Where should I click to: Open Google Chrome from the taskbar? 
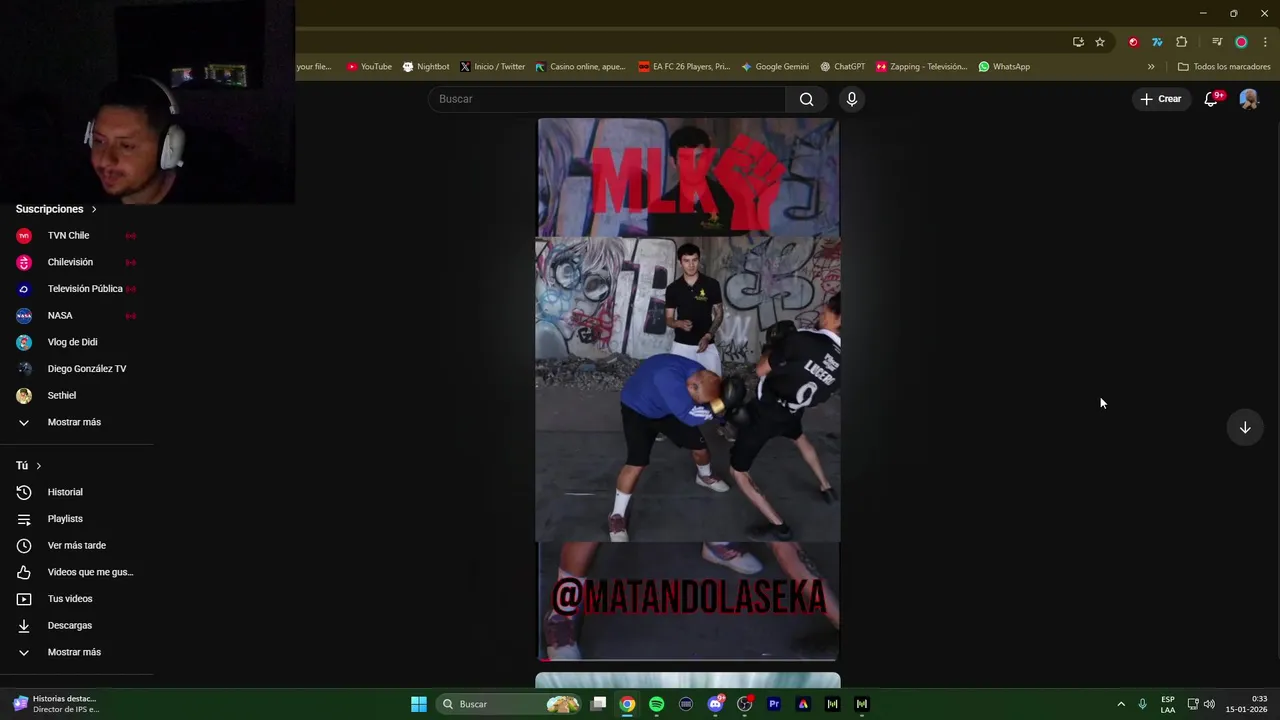[x=627, y=704]
